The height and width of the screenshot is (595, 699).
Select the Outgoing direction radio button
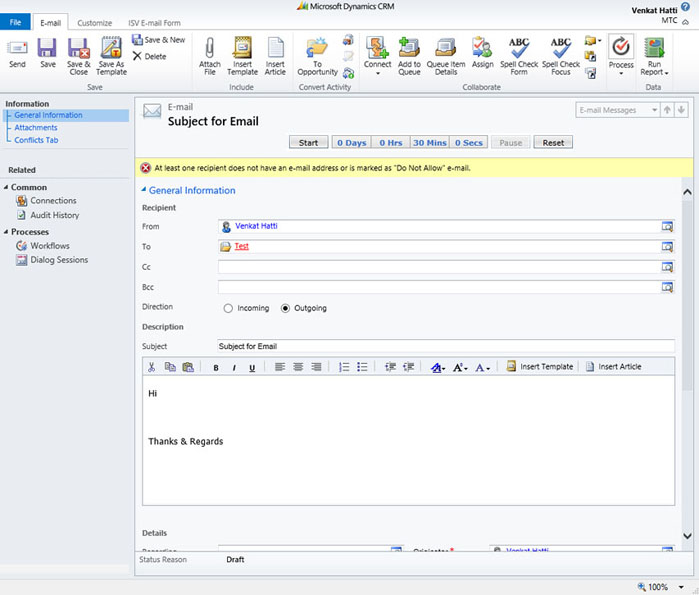286,308
